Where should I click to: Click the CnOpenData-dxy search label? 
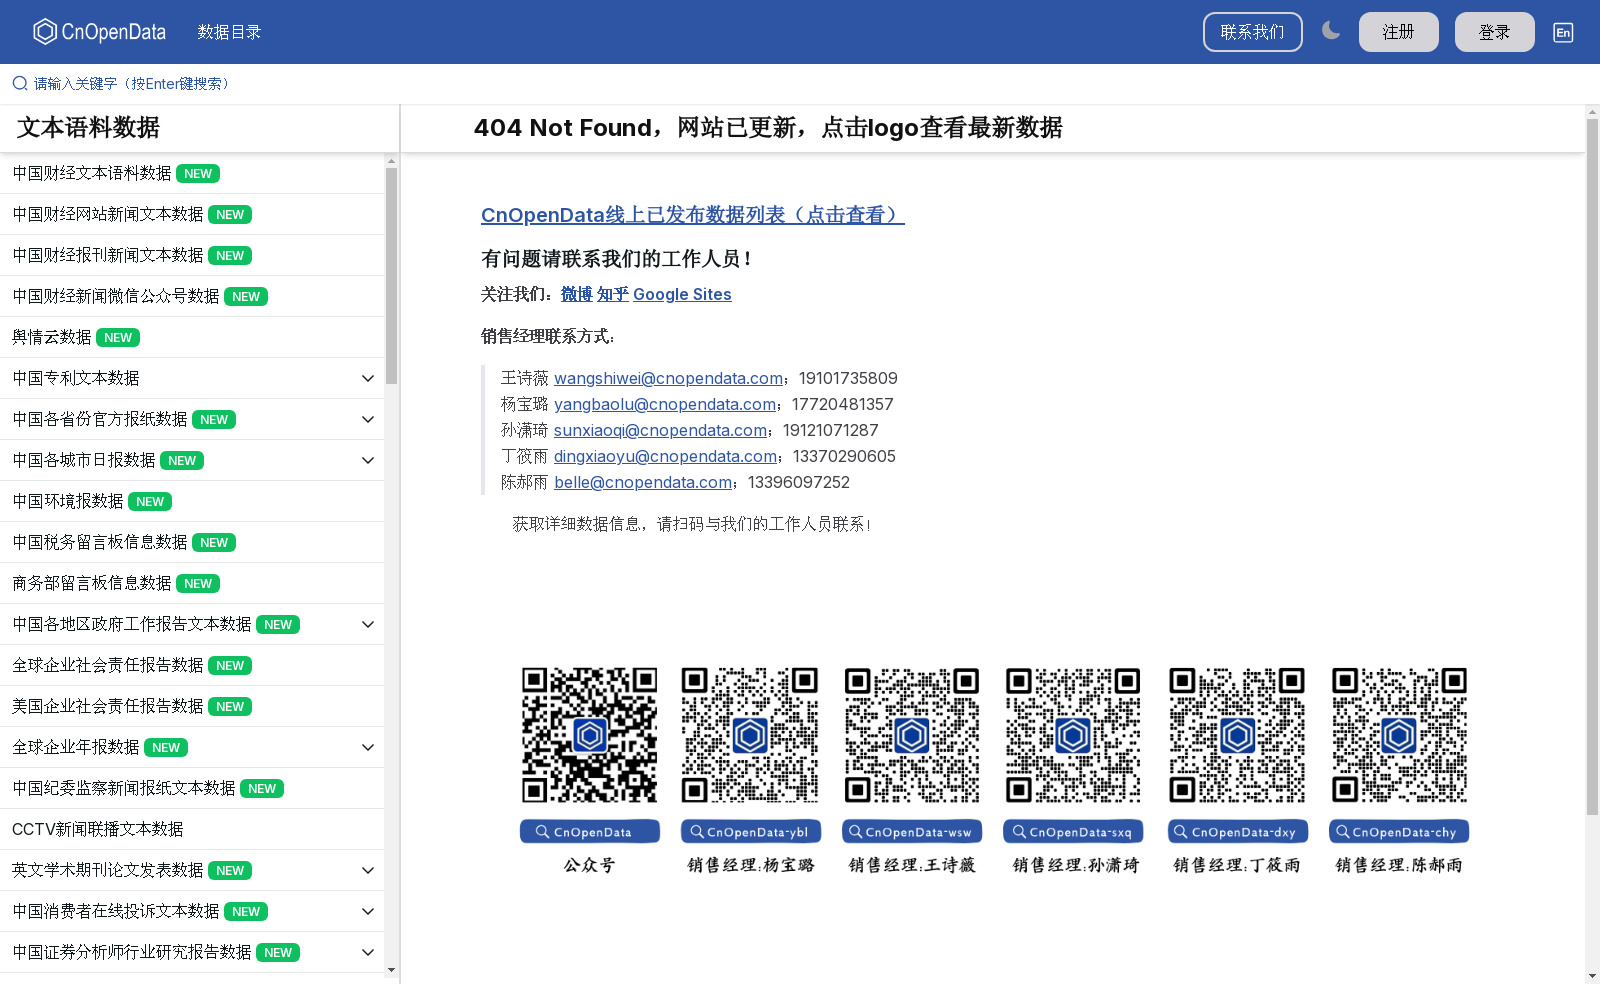coord(1238,832)
